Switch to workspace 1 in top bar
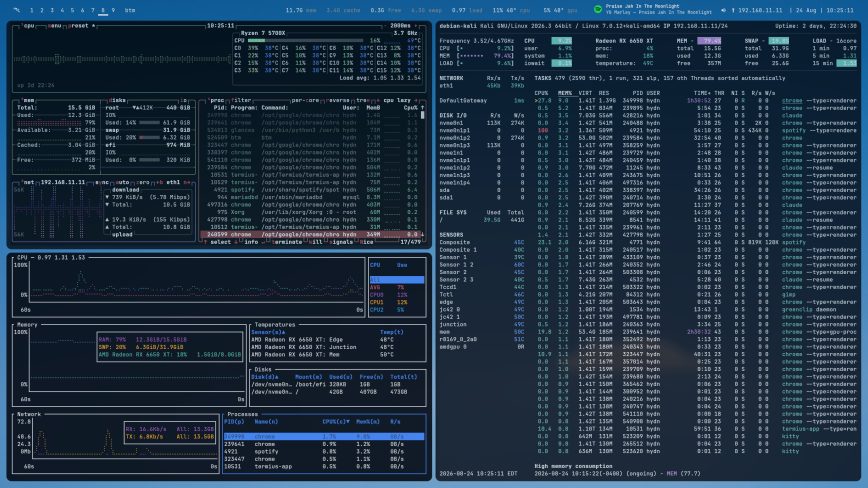This screenshot has height=488, width=868. (x=32, y=10)
